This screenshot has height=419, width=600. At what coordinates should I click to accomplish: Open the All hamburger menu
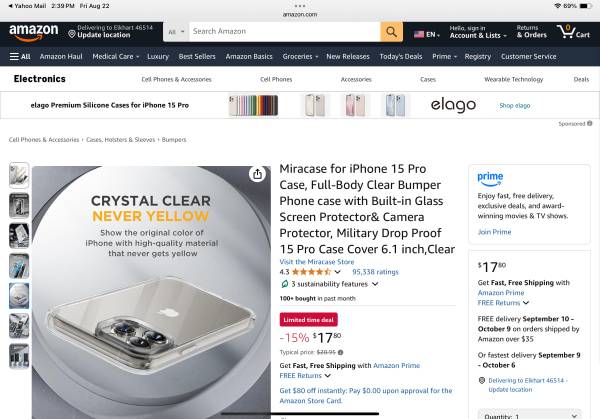[20, 56]
